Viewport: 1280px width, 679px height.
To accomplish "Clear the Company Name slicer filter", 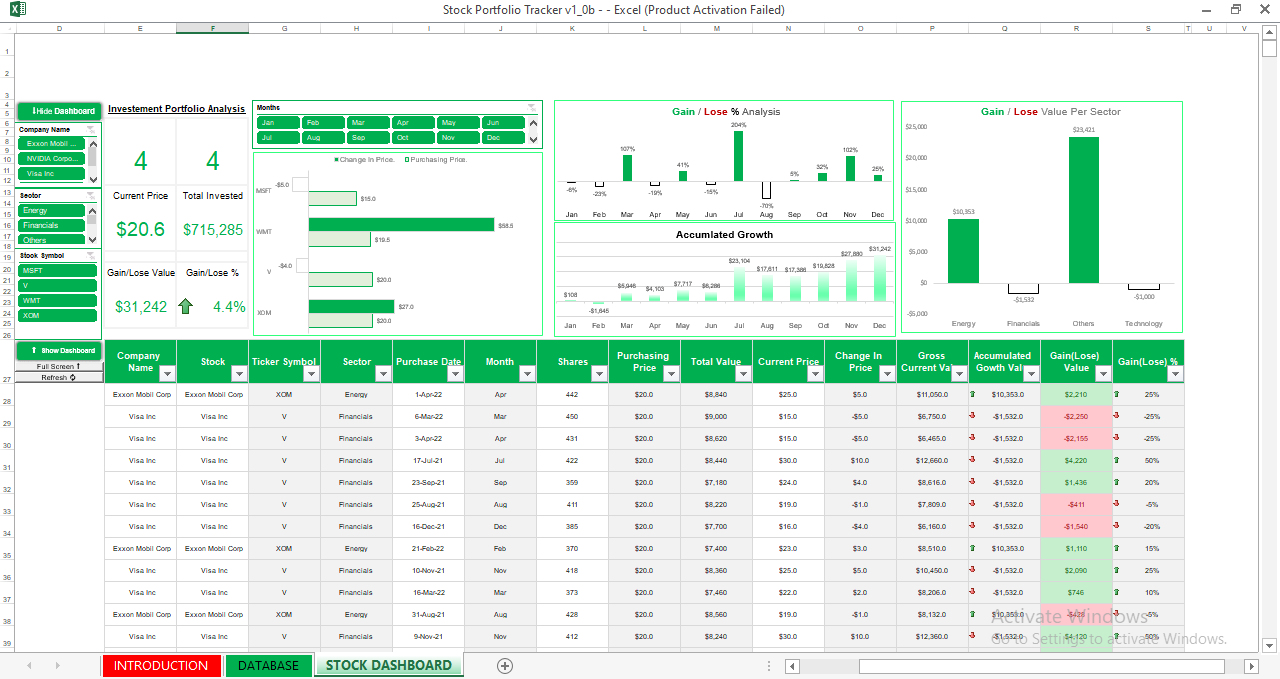I will click(x=91, y=129).
